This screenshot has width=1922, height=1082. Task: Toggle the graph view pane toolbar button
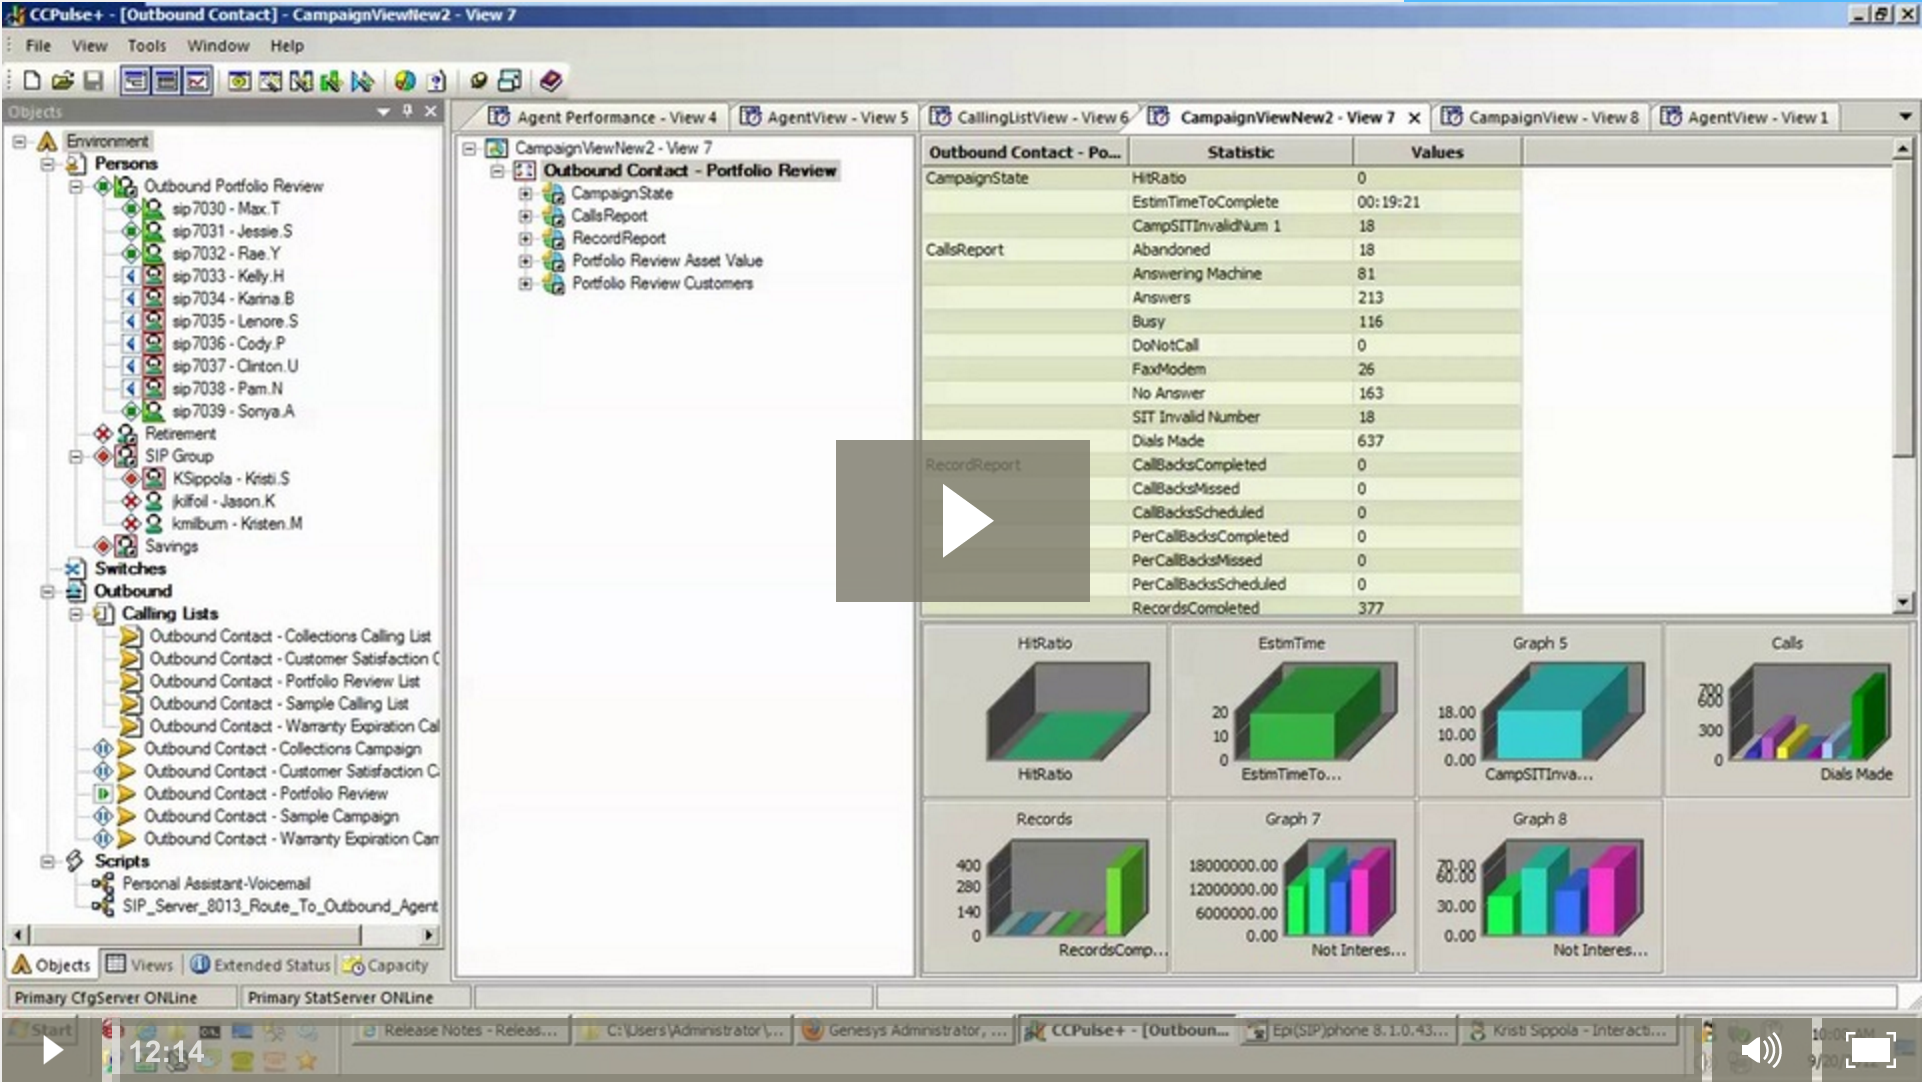(x=198, y=80)
